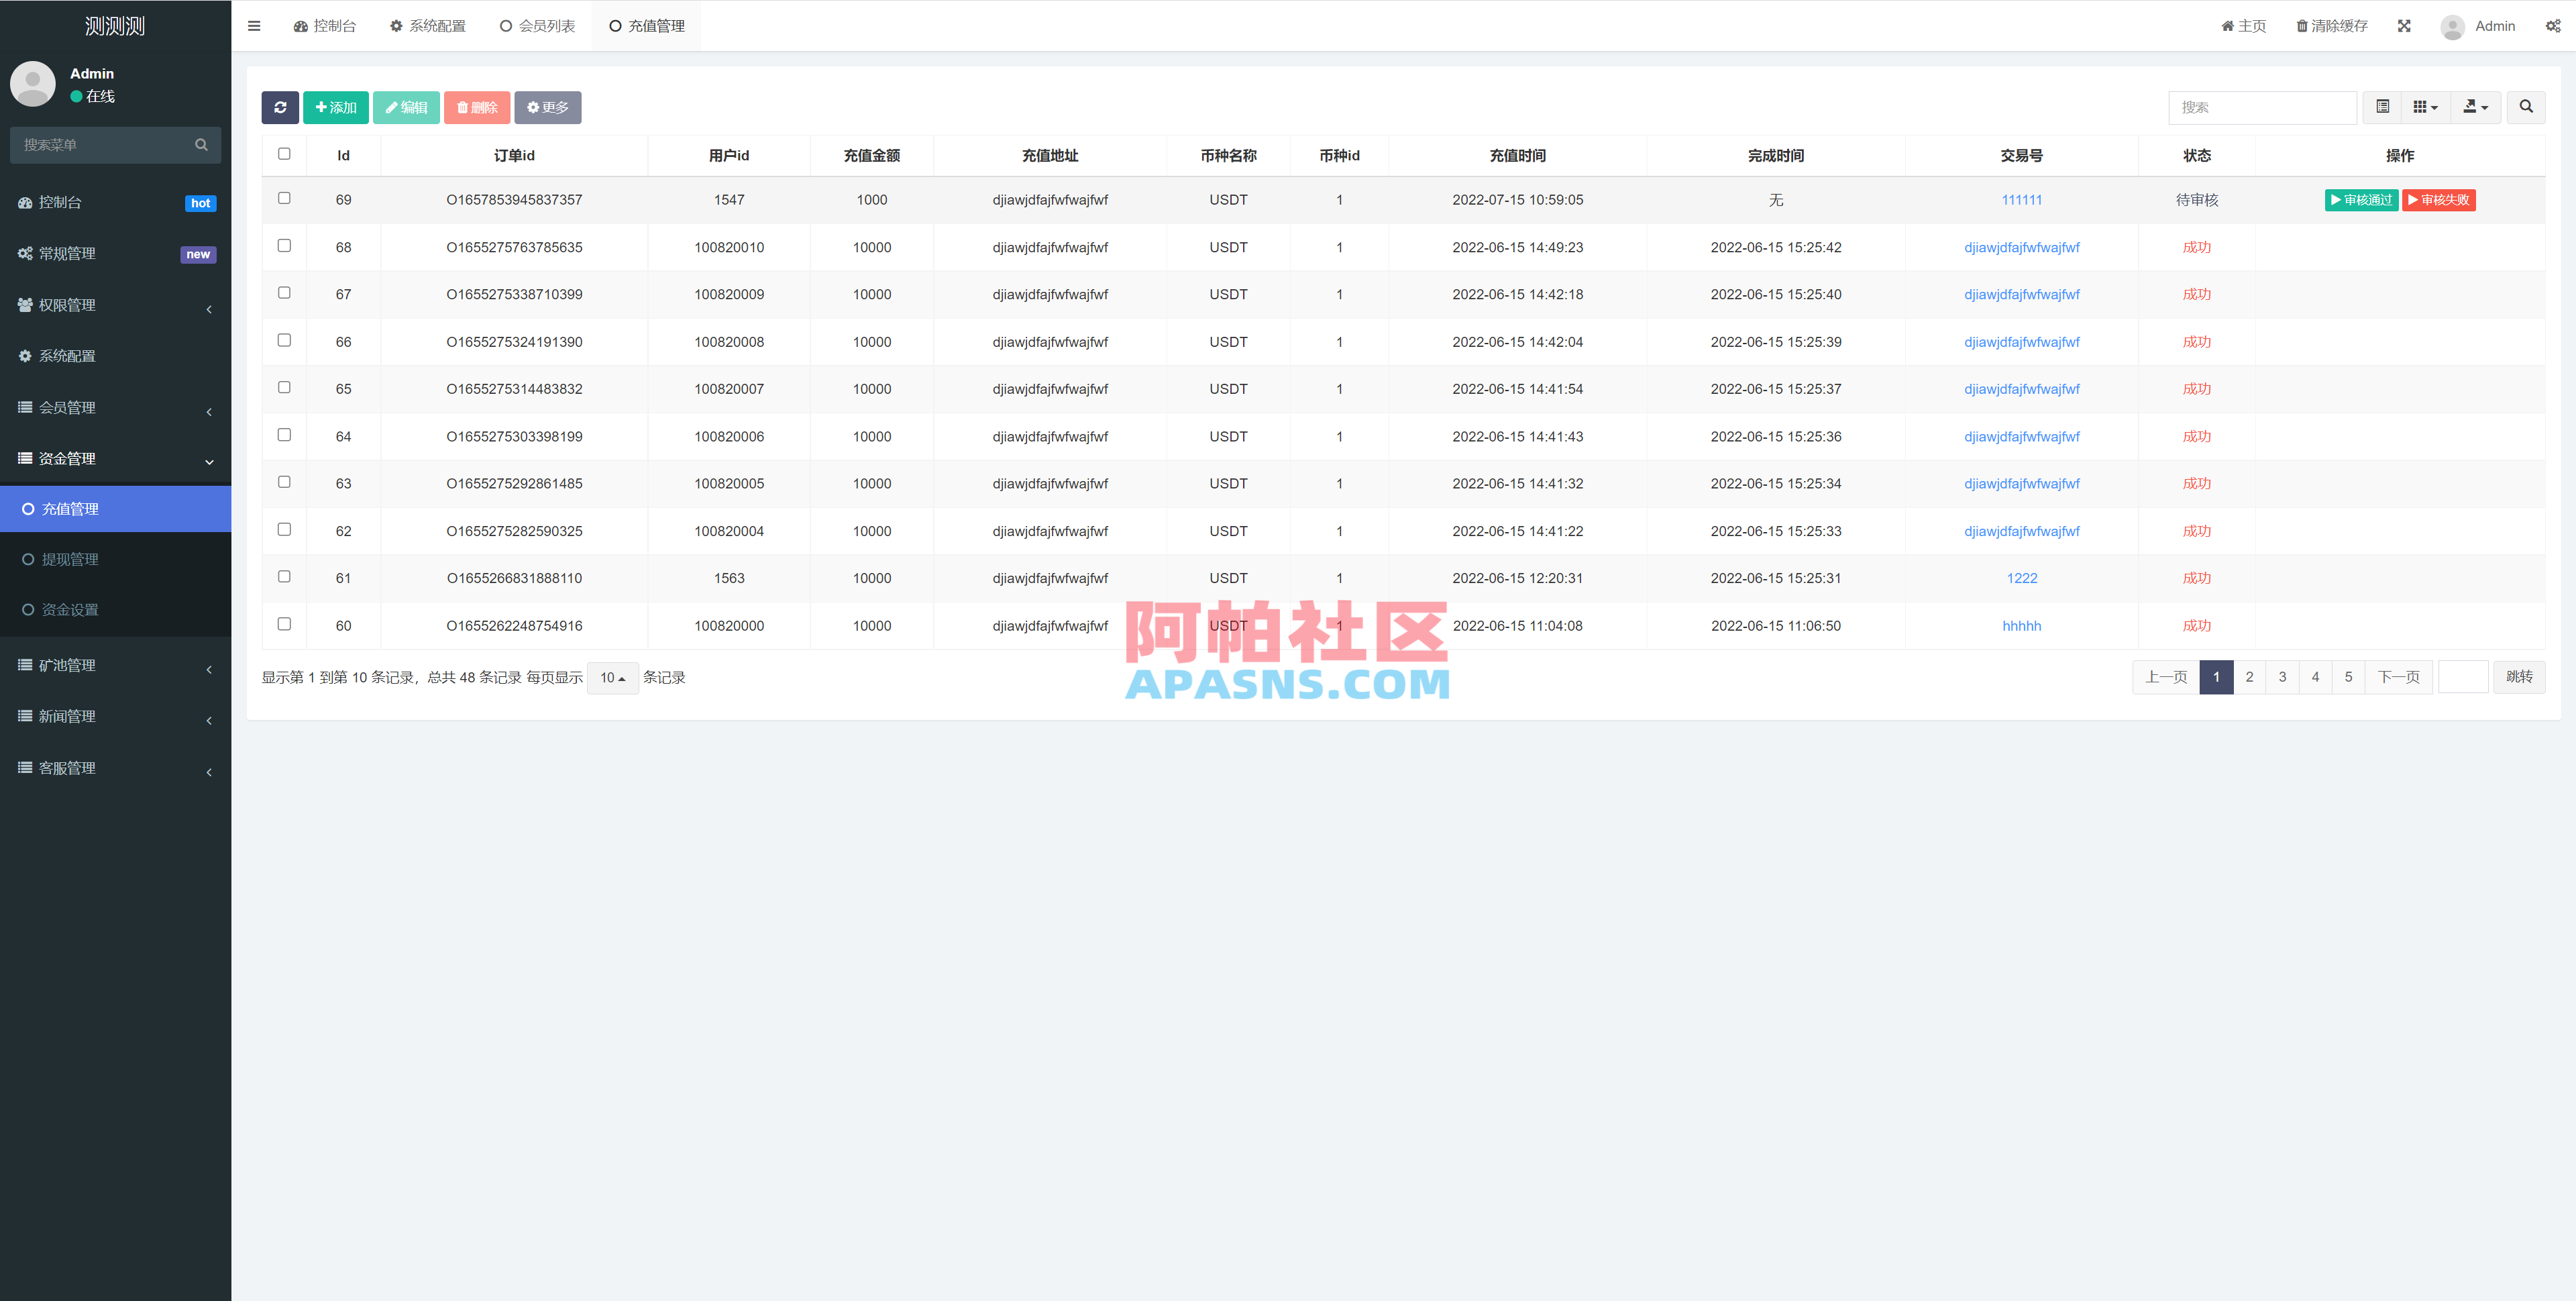This screenshot has height=1301, width=2576.
Task: Open the per-page count dropdown showing 10
Action: click(612, 677)
